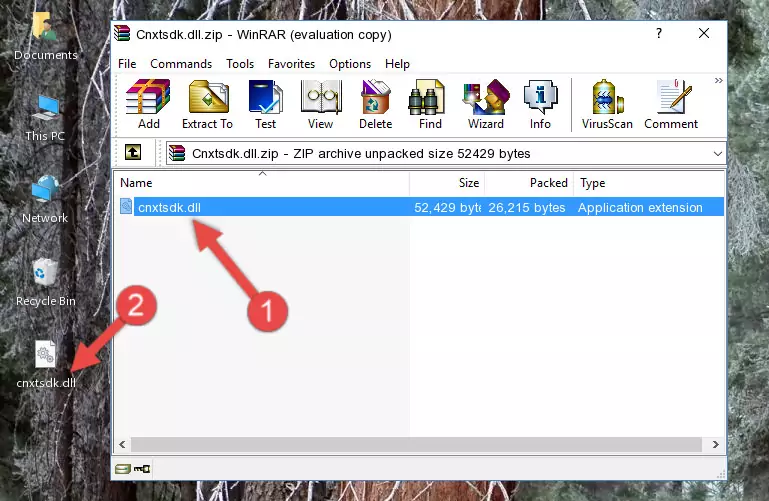This screenshot has width=769, height=501.
Task: Click the WinRAR title bar icon
Action: [122, 34]
